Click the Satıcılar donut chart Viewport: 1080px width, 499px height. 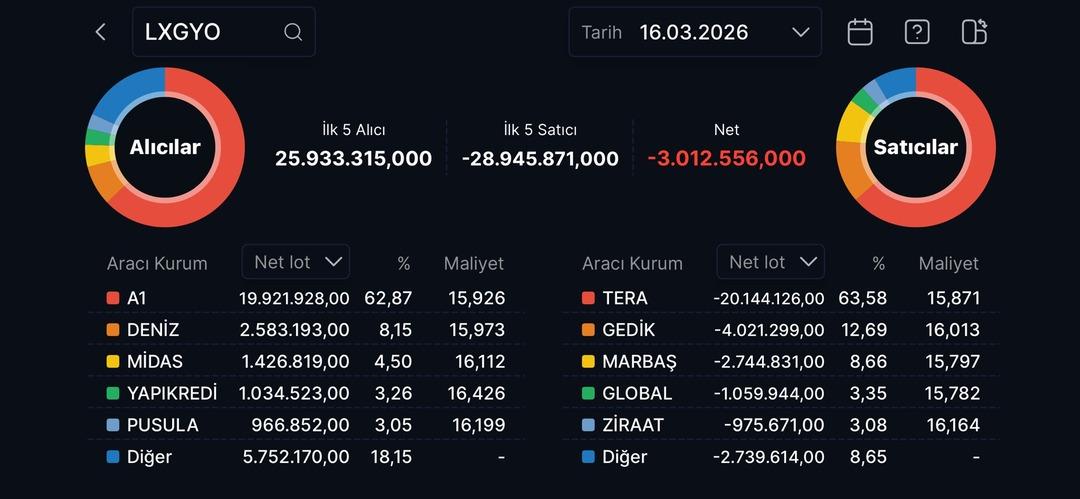[915, 147]
